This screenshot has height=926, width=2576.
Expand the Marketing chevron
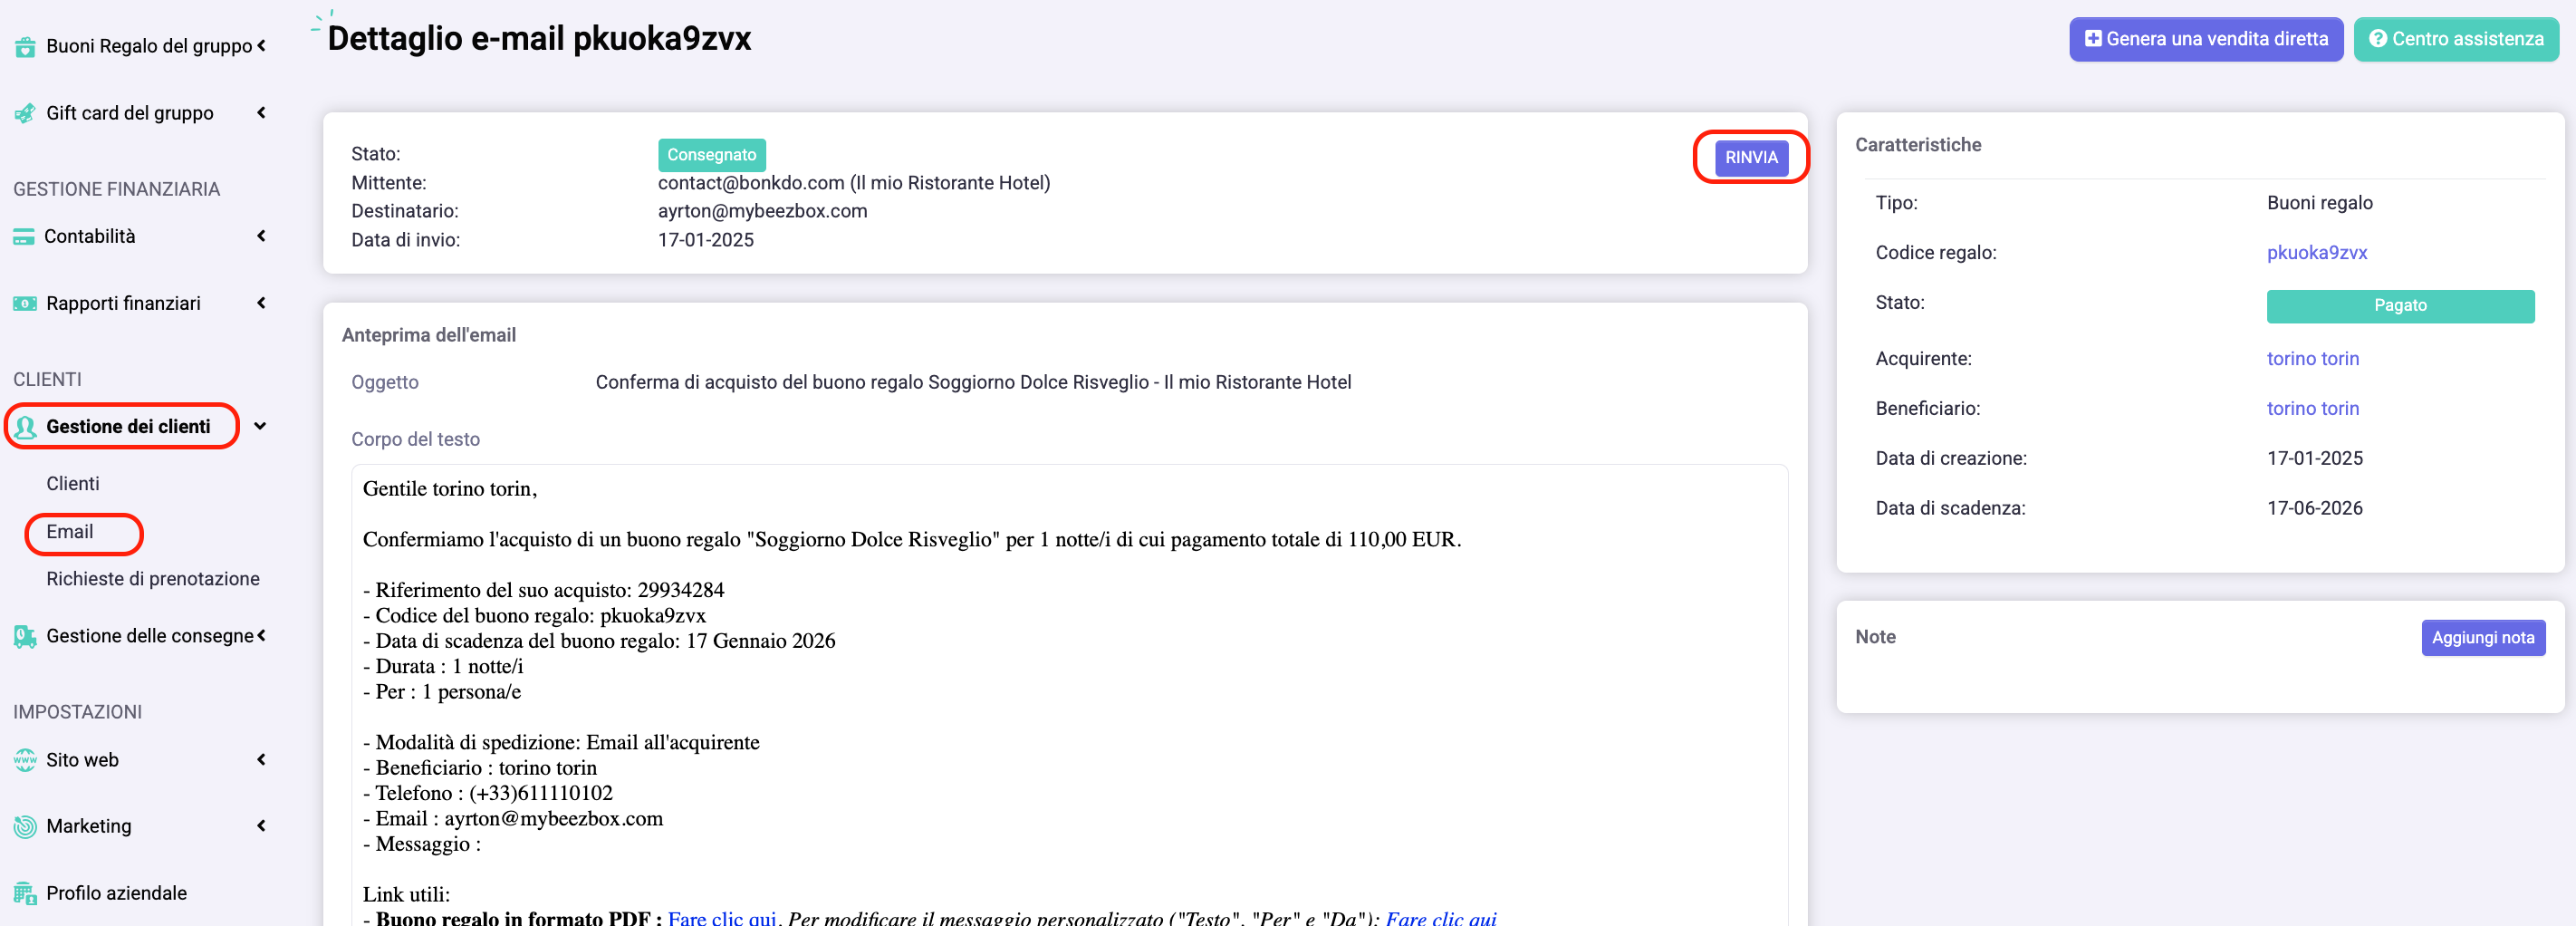pos(261,825)
